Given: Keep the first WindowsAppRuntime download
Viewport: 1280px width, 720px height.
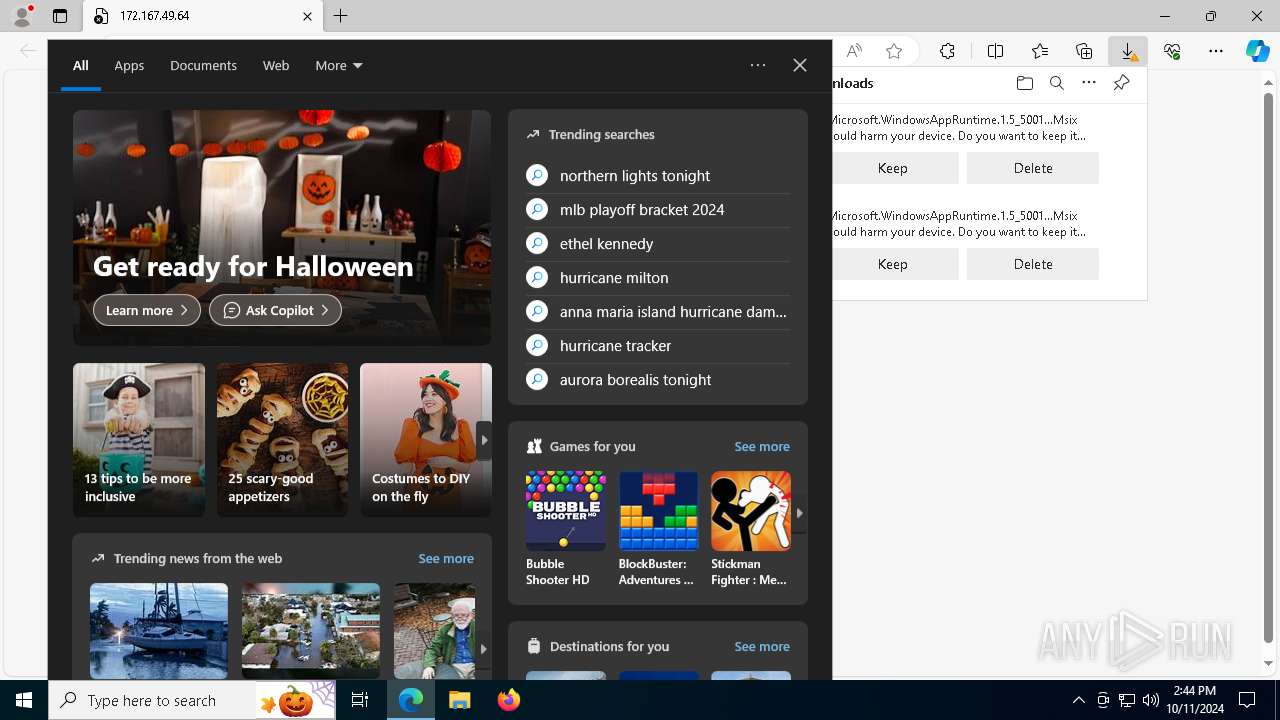Looking at the screenshot, I should pos(893,168).
